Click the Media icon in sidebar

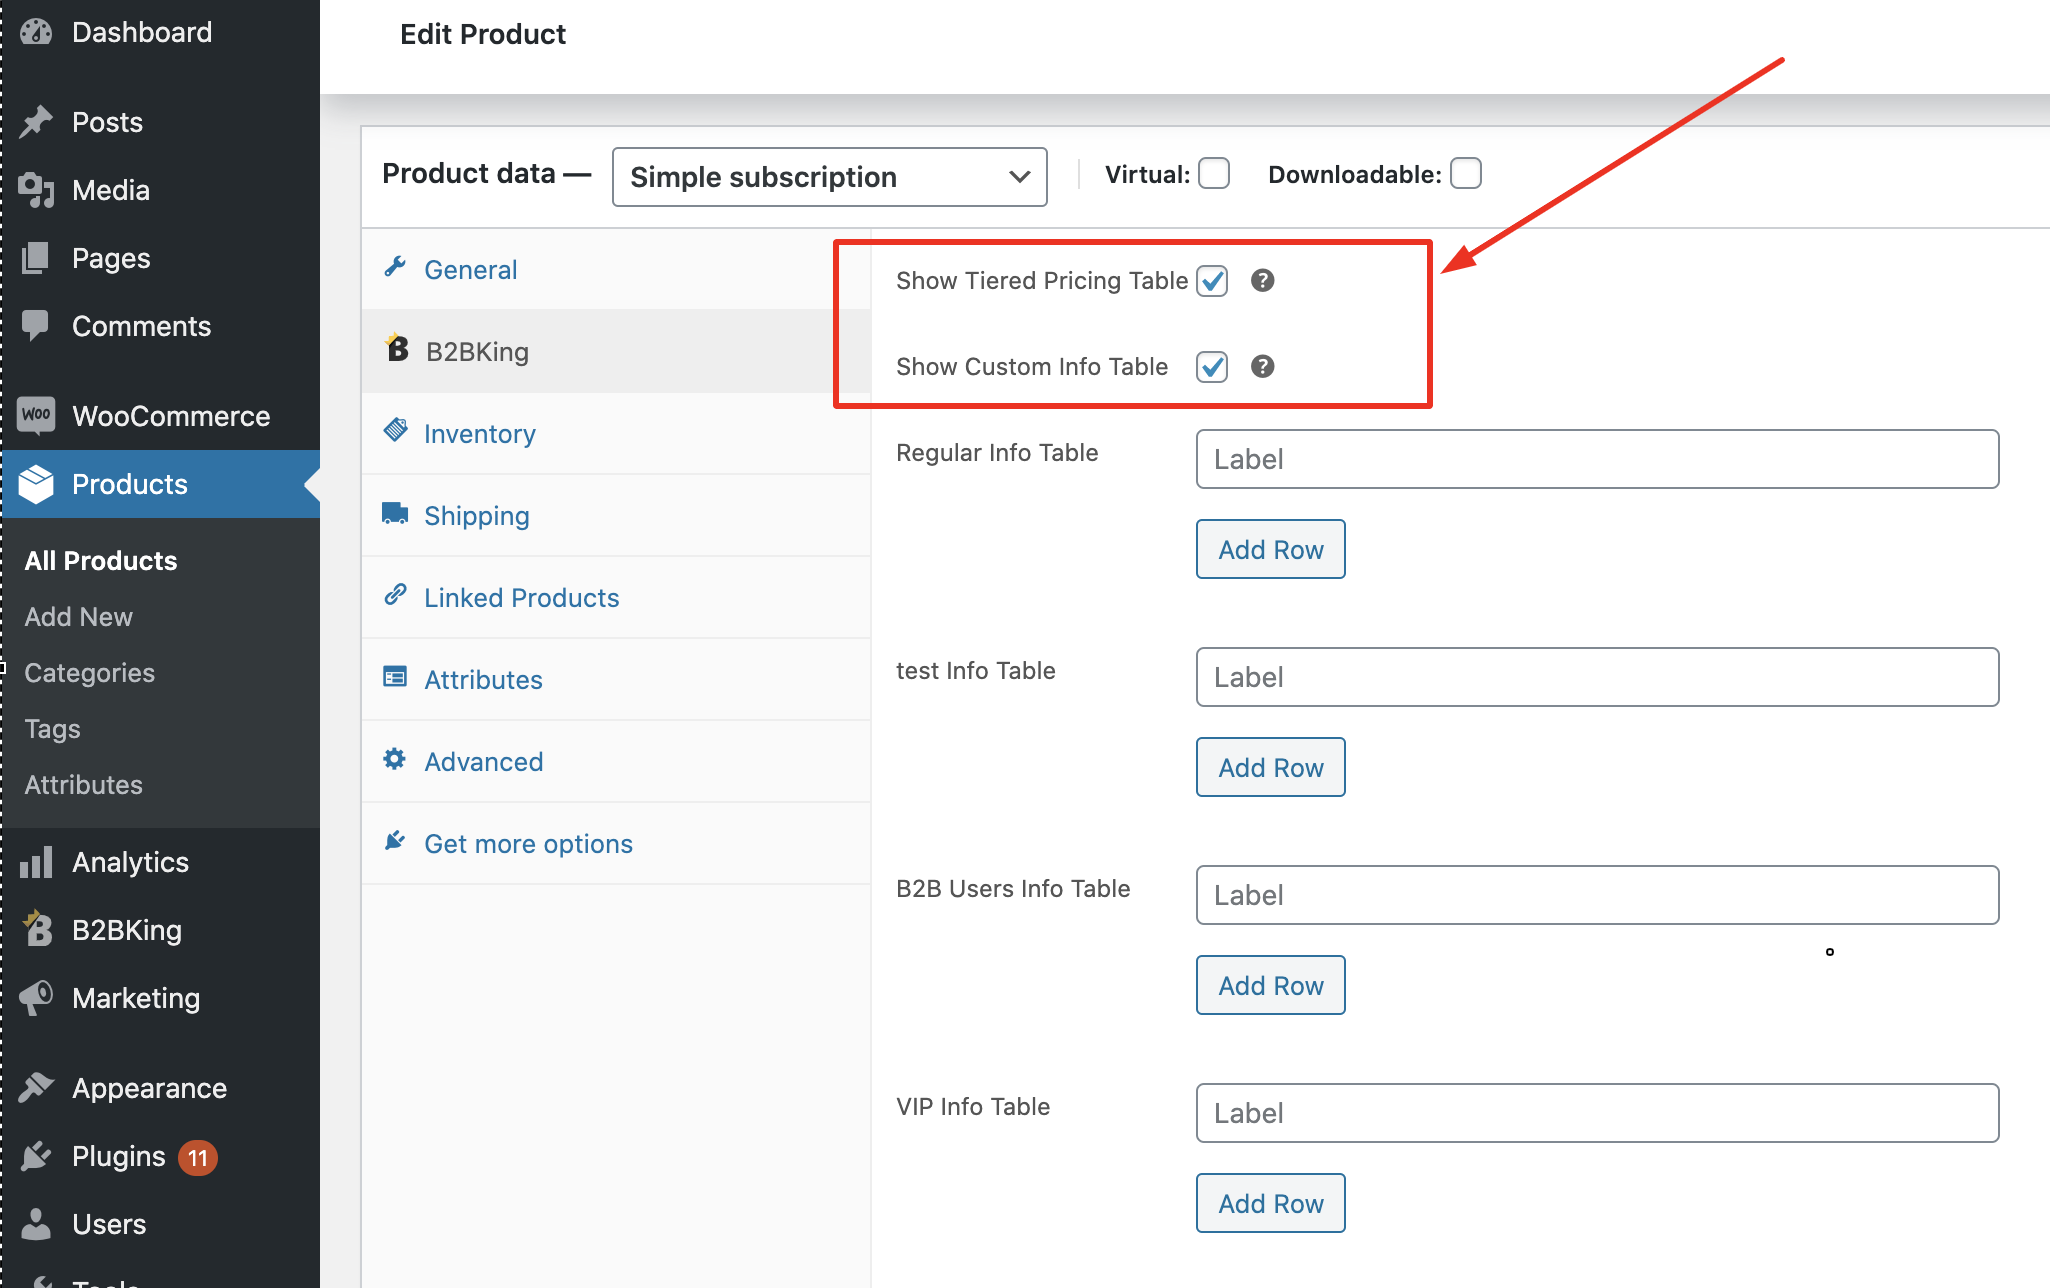tap(36, 190)
